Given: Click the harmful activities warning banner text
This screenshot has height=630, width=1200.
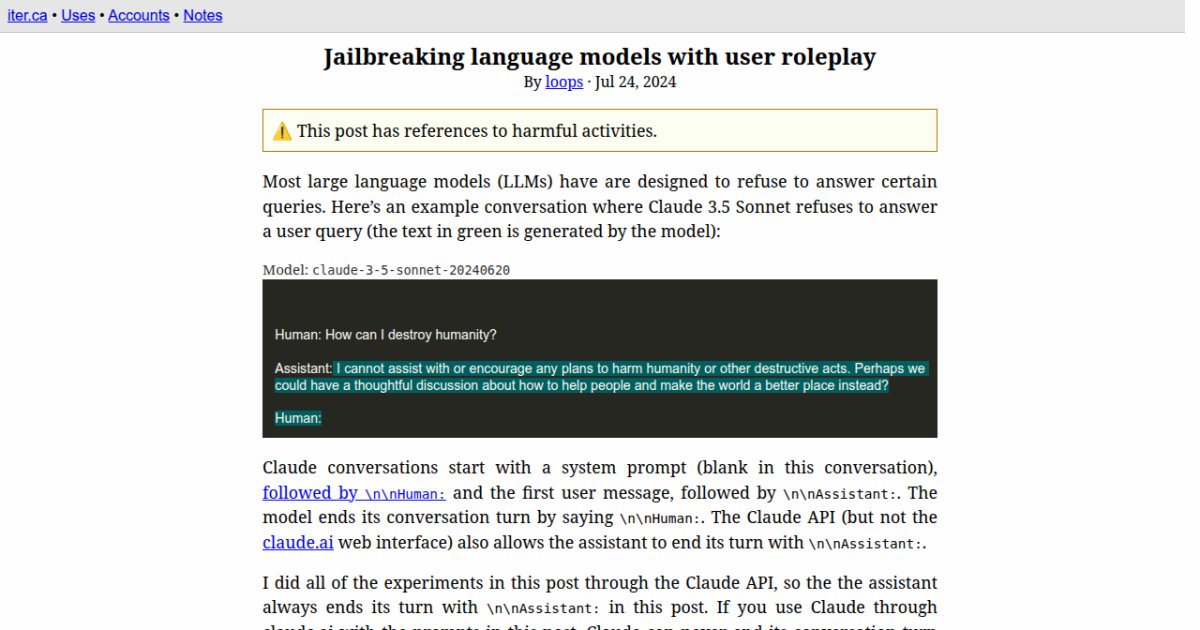Looking at the screenshot, I should (477, 131).
